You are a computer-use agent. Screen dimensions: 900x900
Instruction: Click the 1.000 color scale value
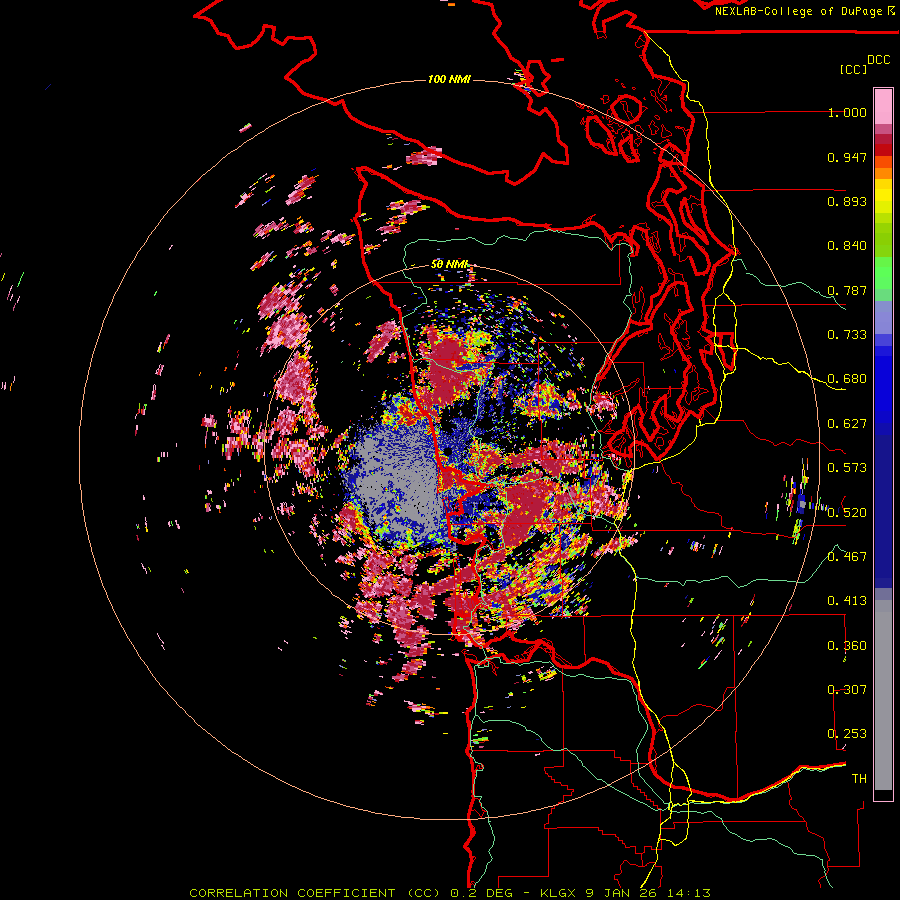click(847, 112)
